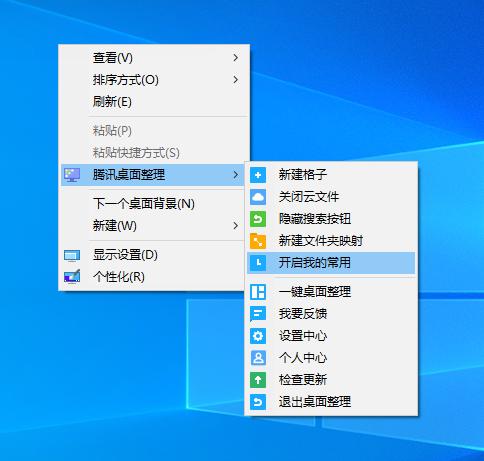Click the orange icon beside 新建文件夹映射
The image size is (484, 461).
258,241
